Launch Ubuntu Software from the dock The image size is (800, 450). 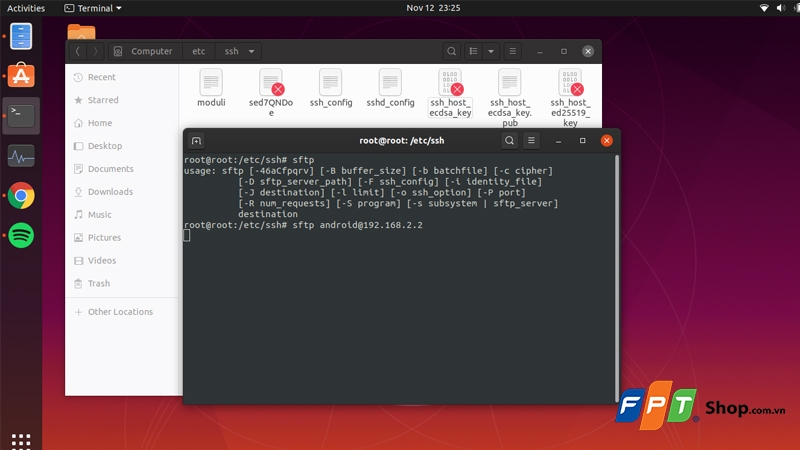click(21, 75)
